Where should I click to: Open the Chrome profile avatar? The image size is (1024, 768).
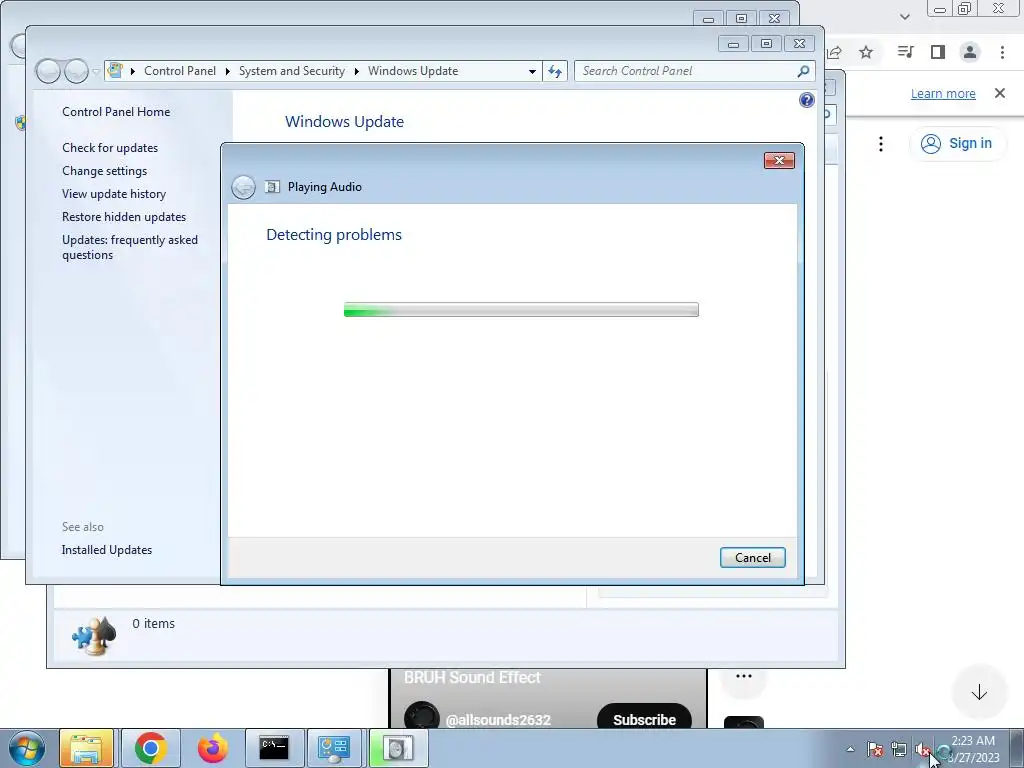(970, 52)
